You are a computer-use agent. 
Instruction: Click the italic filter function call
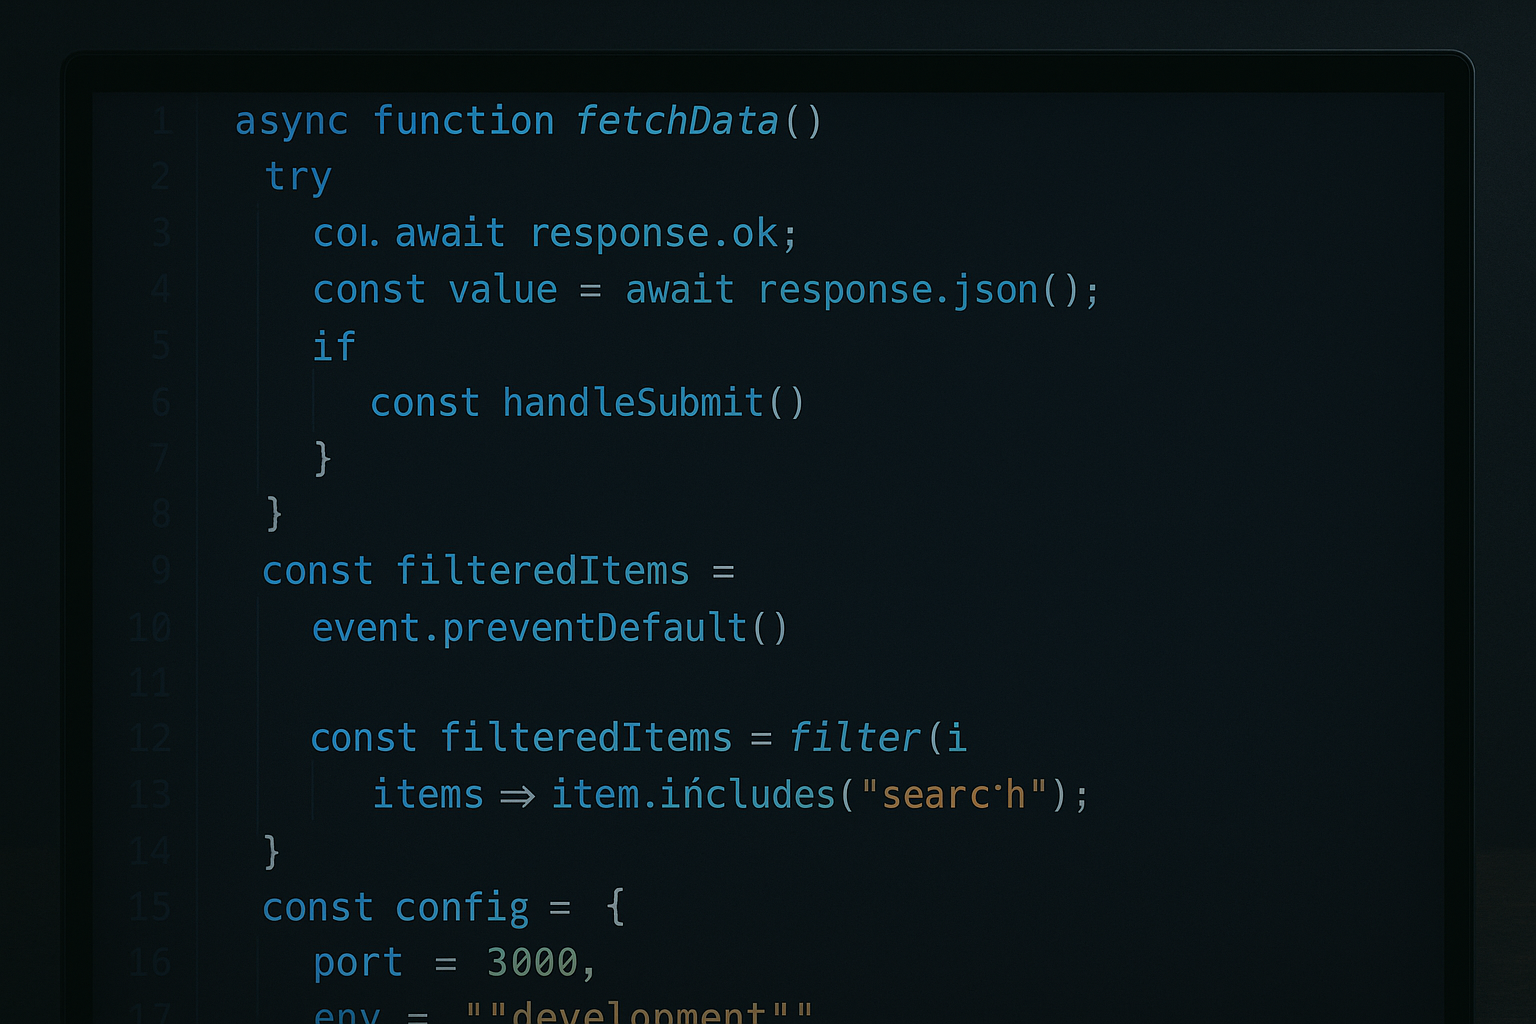pyautogui.click(x=855, y=738)
